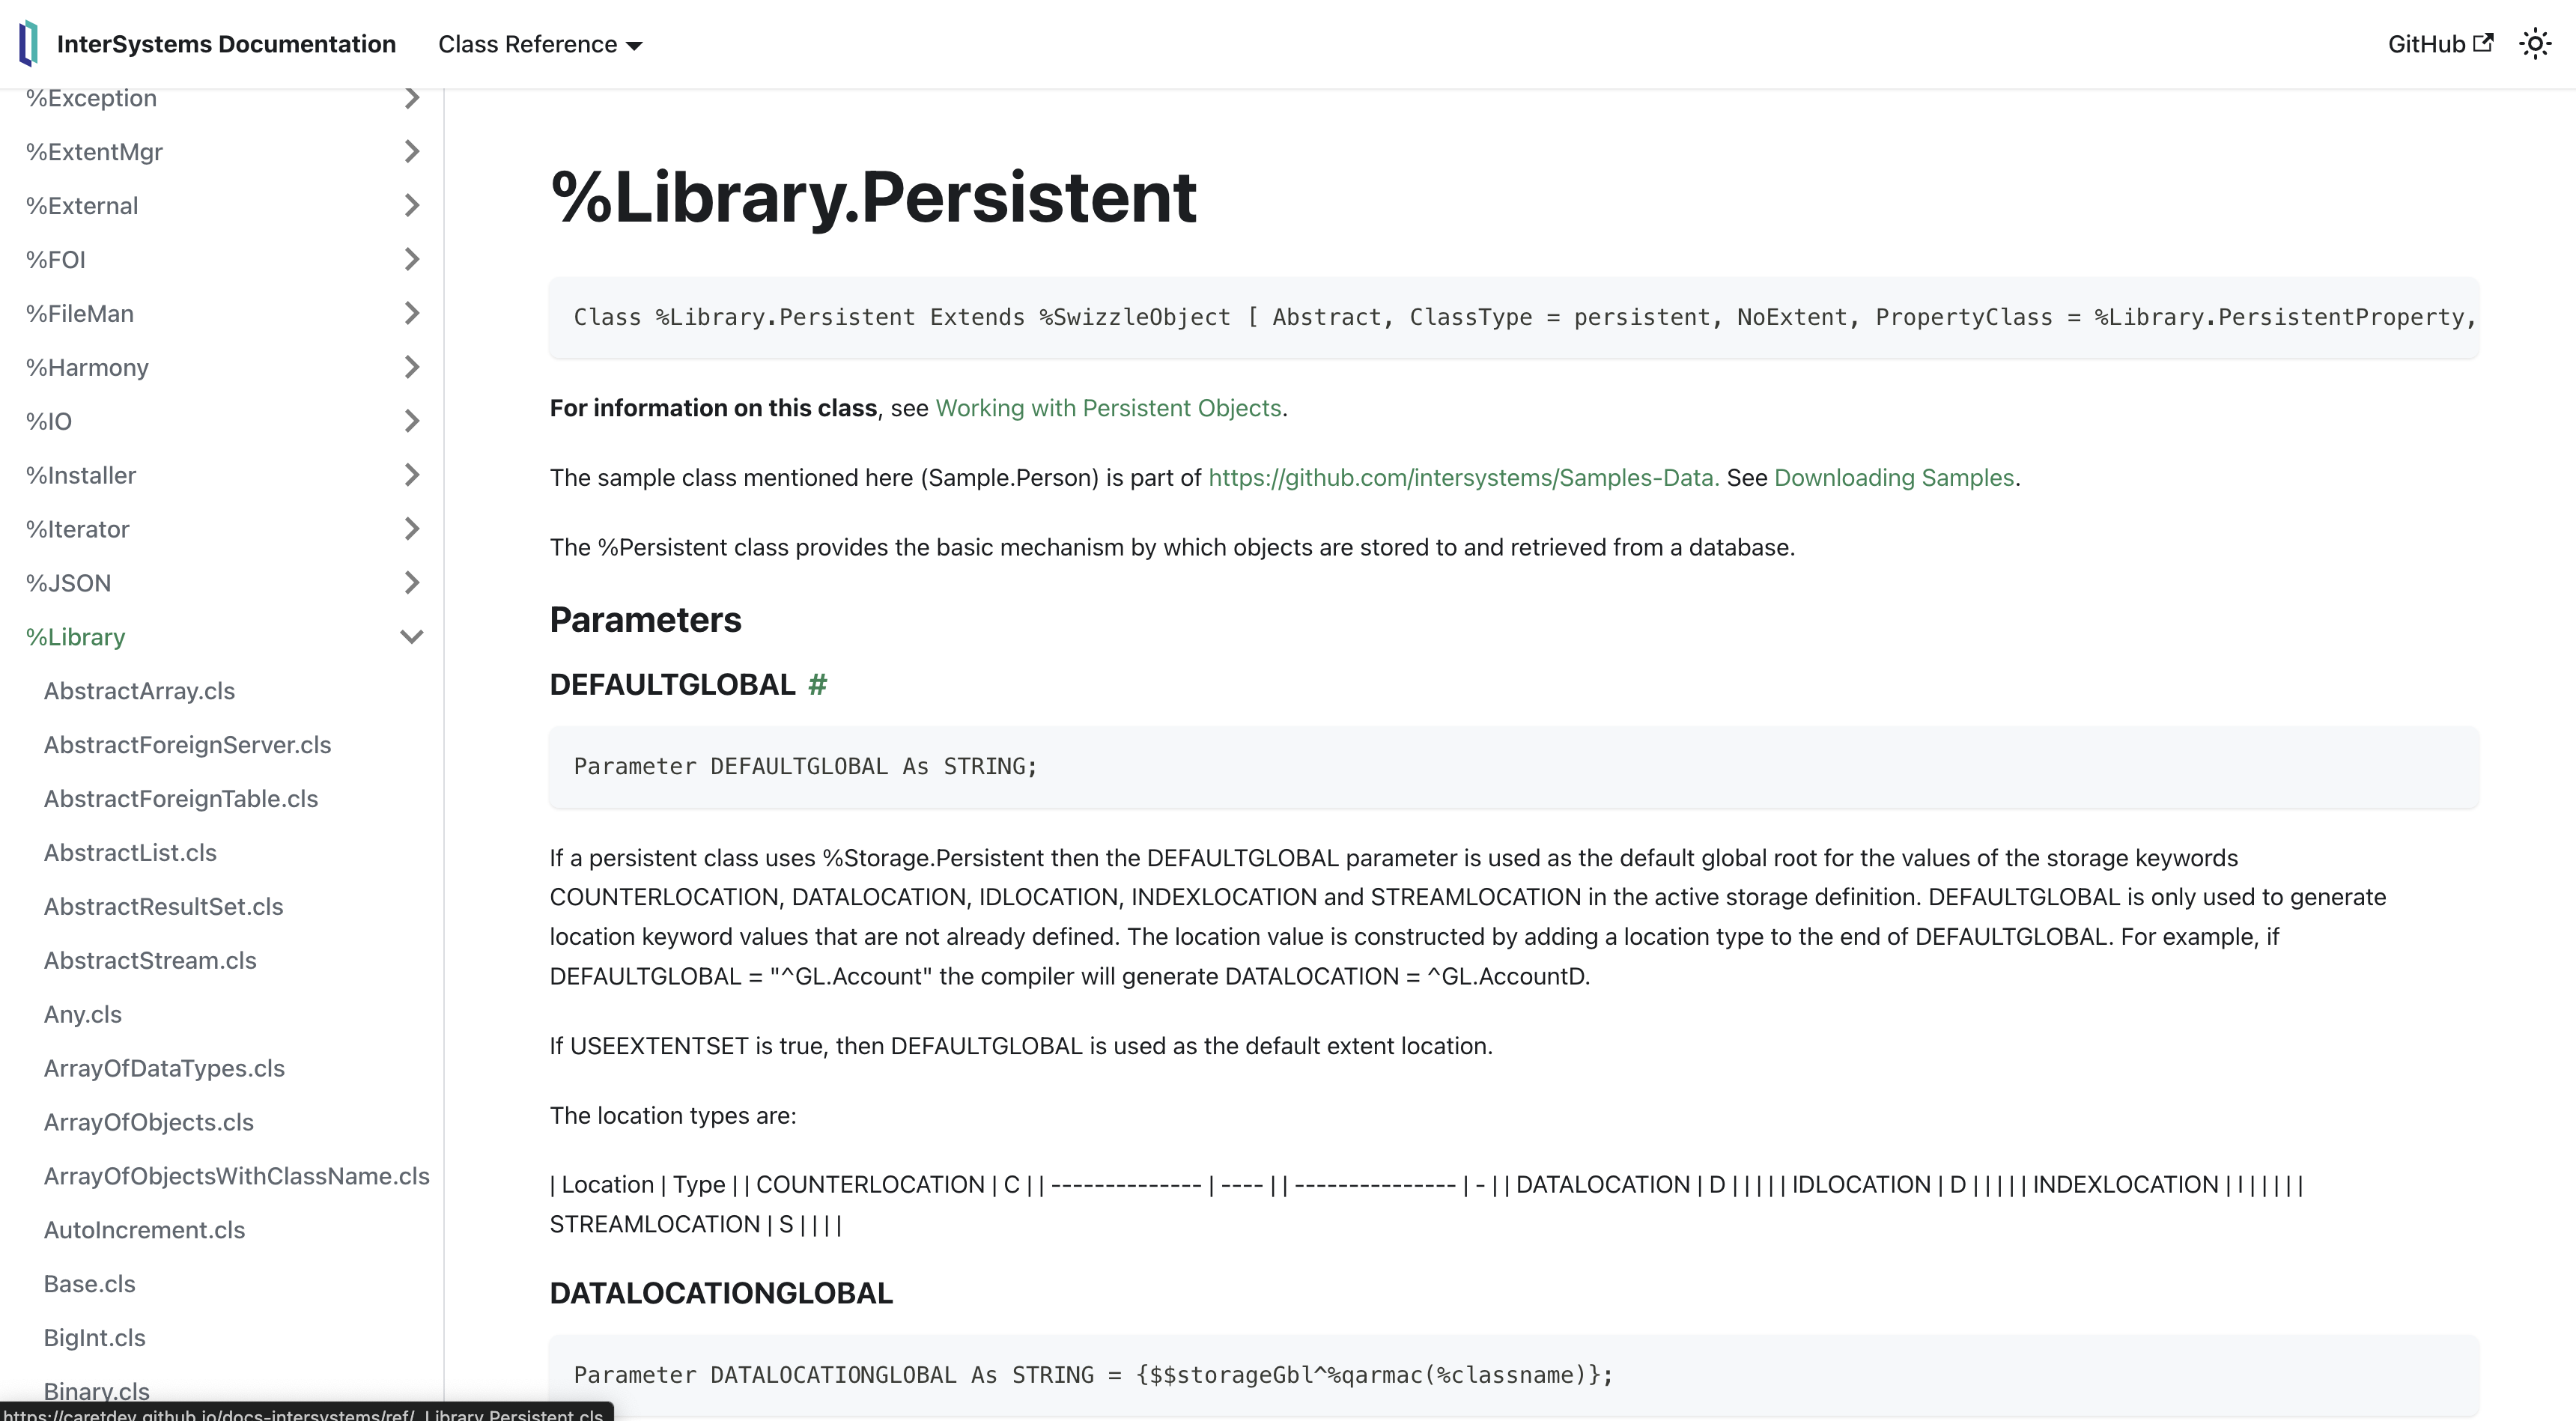
Task: Click InterSystems Documentation site title
Action: click(x=226, y=44)
